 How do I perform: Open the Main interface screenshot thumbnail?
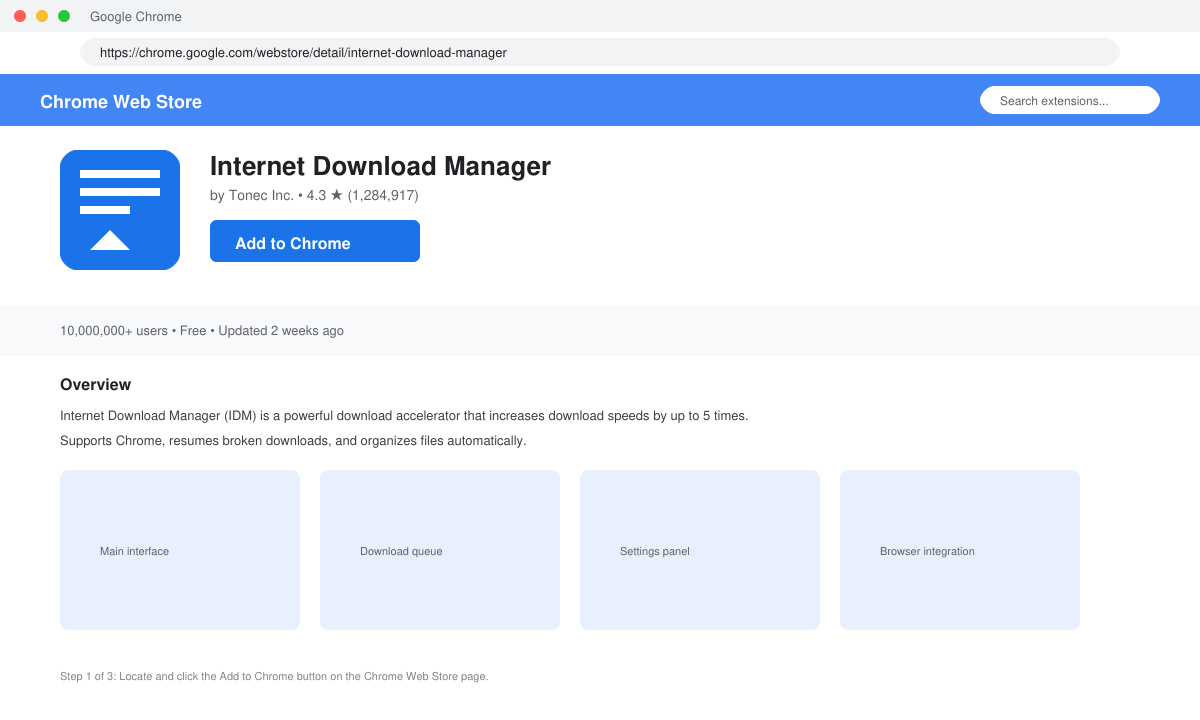click(180, 550)
